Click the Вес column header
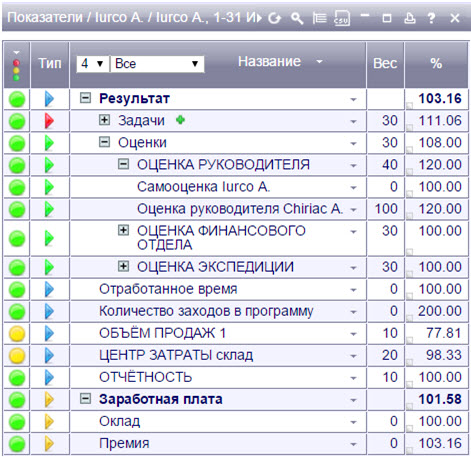The image size is (471, 457). (x=385, y=63)
